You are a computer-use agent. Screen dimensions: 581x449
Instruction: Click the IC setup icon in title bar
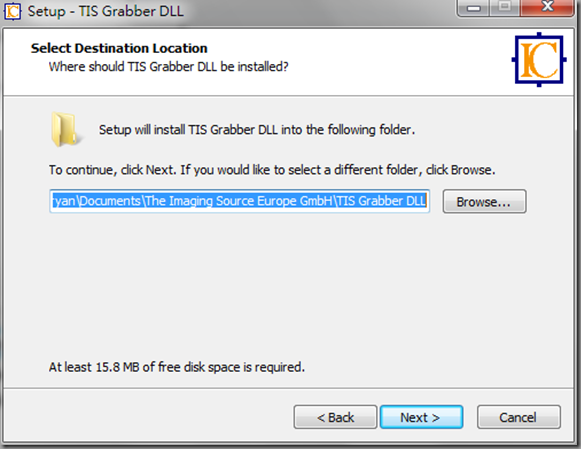coord(13,11)
